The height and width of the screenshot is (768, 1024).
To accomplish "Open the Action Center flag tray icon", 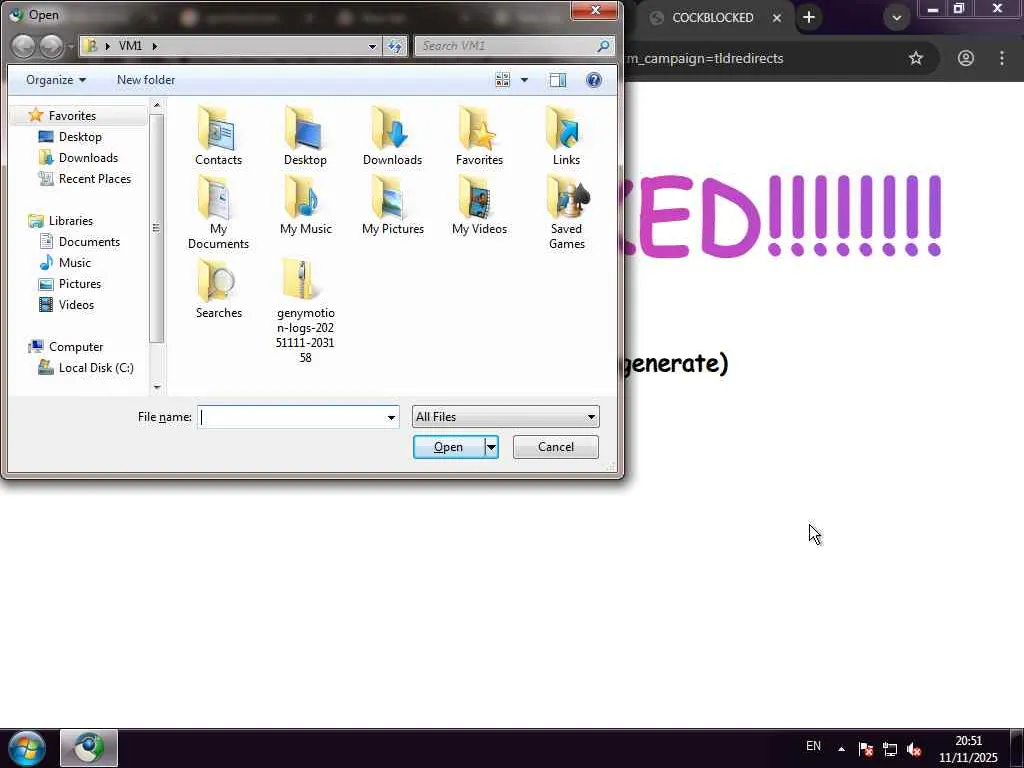I will (x=866, y=748).
